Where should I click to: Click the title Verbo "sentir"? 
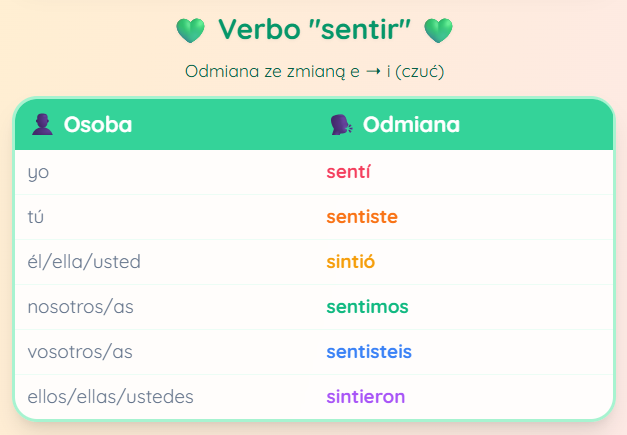pos(314,30)
